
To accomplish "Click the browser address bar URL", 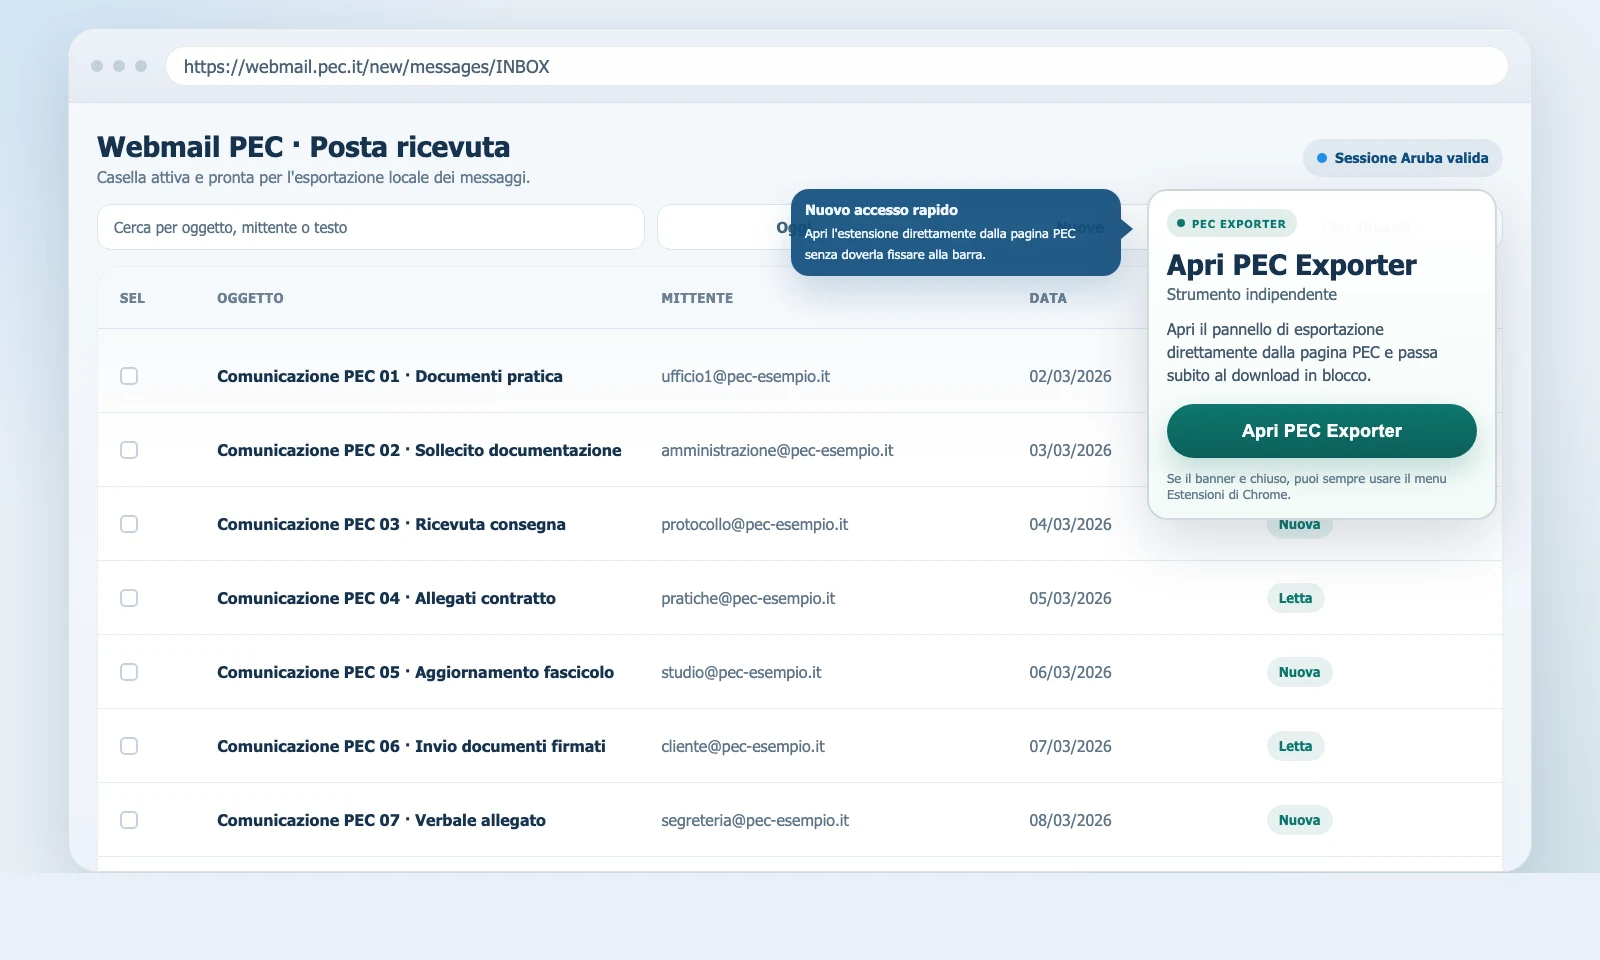I will [x=367, y=67].
